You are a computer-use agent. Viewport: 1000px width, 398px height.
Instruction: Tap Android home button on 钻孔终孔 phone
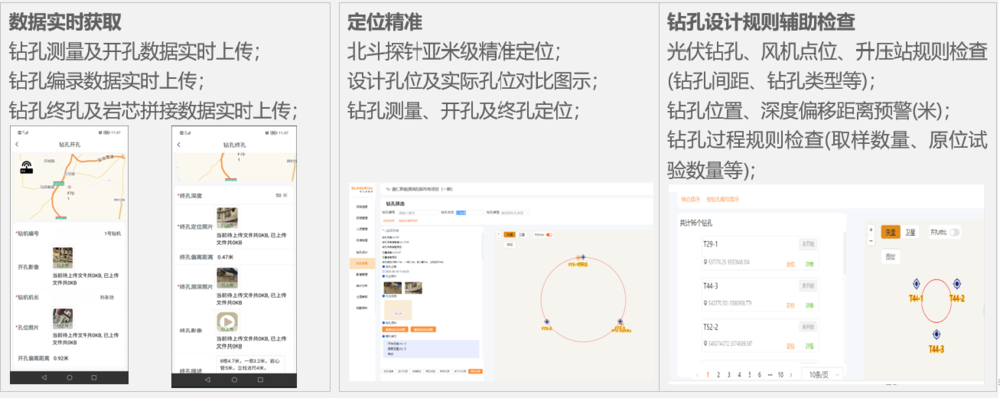(x=234, y=380)
